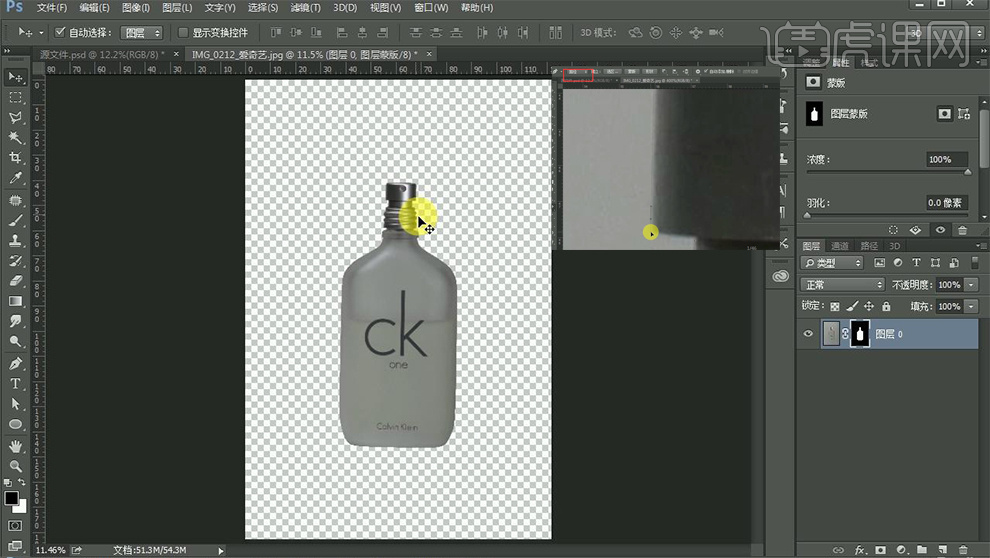This screenshot has height=558, width=990.
Task: Click apply mask icon in Properties
Action: (915, 230)
